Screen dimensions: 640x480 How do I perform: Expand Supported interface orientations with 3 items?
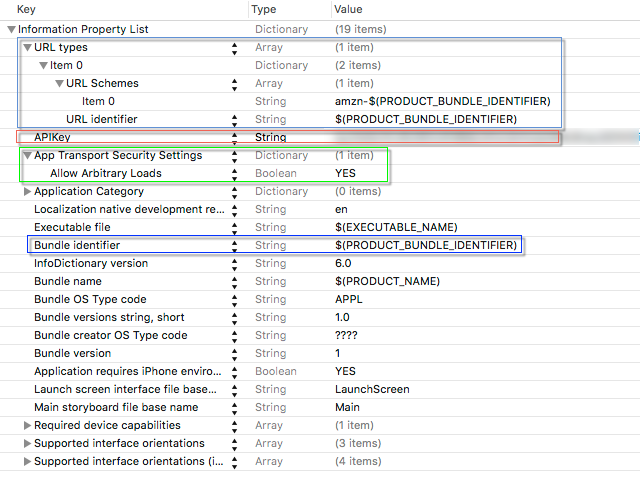point(26,444)
